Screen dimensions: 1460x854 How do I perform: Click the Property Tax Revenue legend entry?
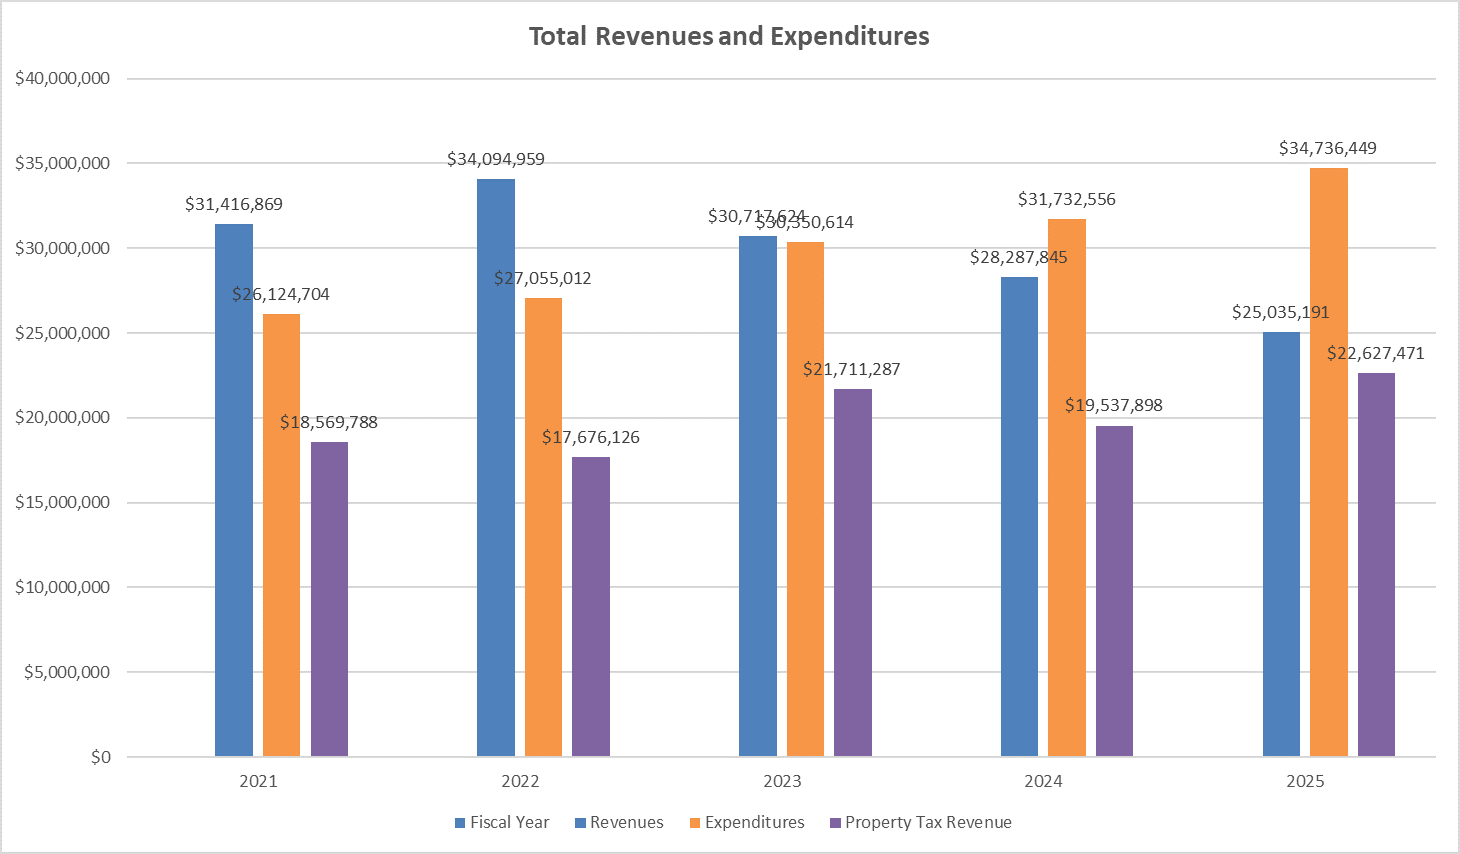pos(921,822)
